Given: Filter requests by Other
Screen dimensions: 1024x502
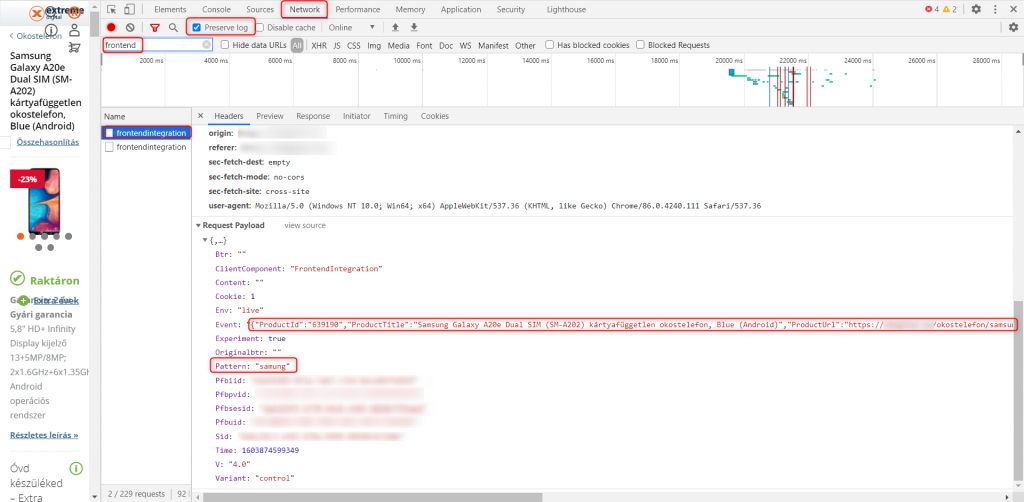Looking at the screenshot, I should pyautogui.click(x=525, y=46).
